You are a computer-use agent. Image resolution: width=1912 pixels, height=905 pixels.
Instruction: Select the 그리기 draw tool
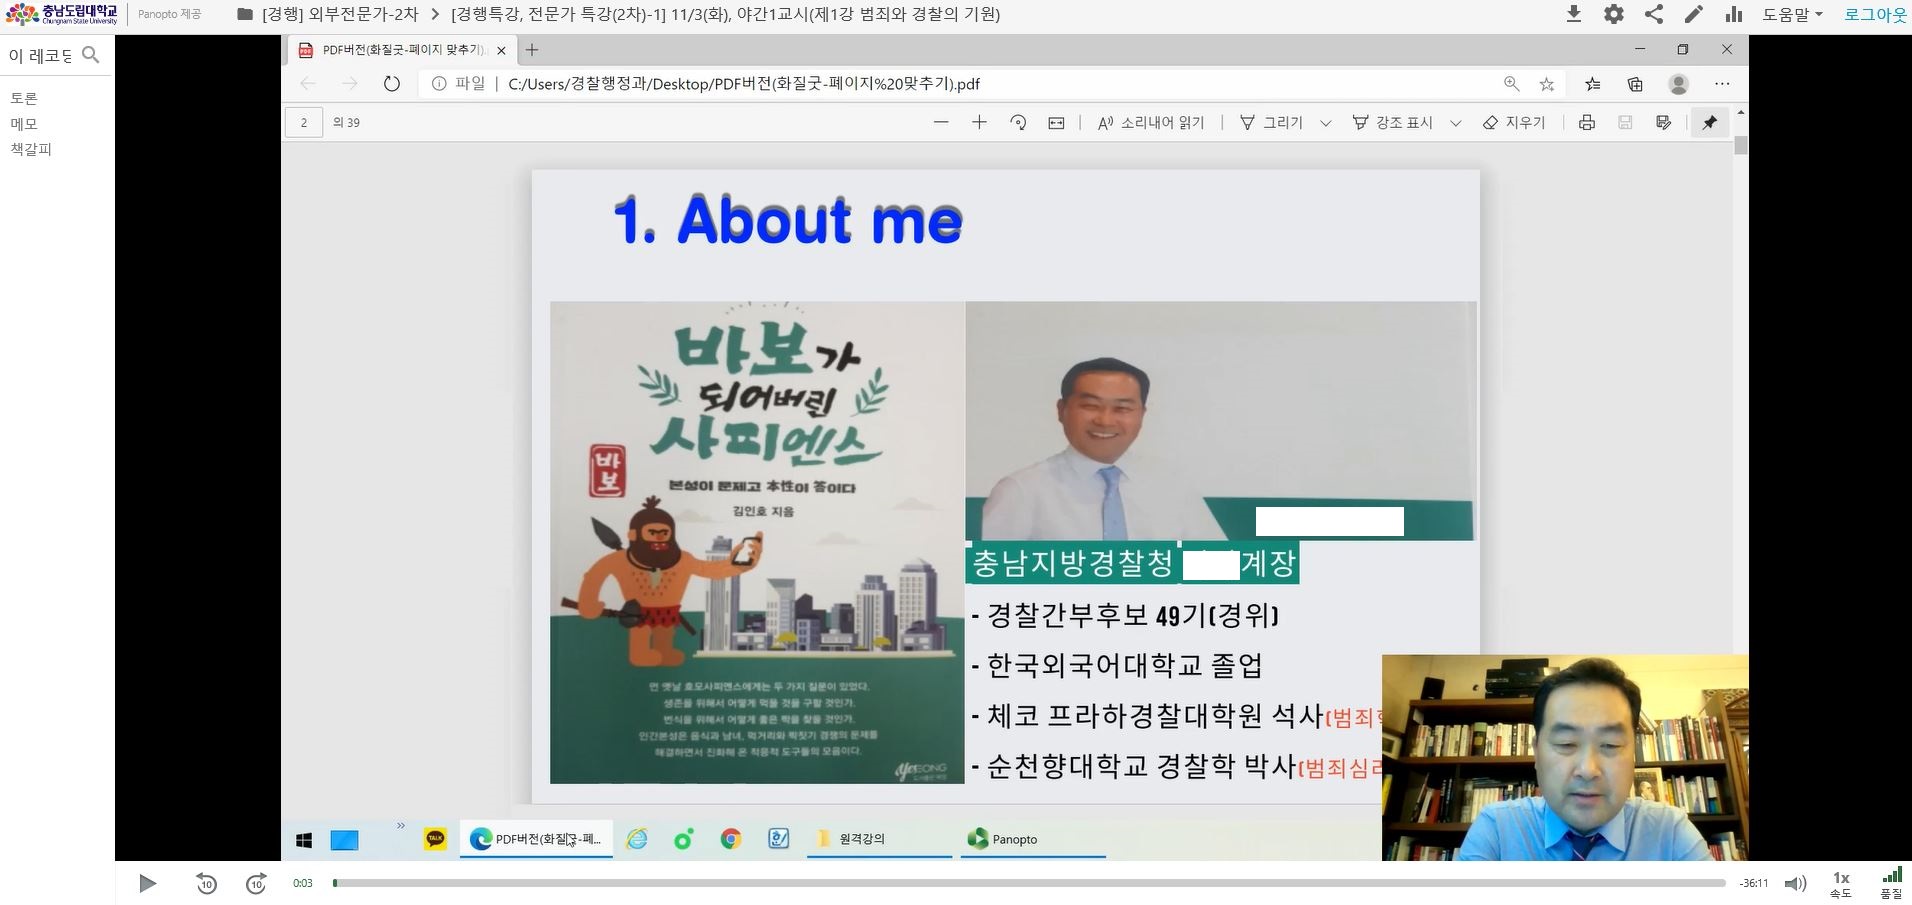[1271, 122]
